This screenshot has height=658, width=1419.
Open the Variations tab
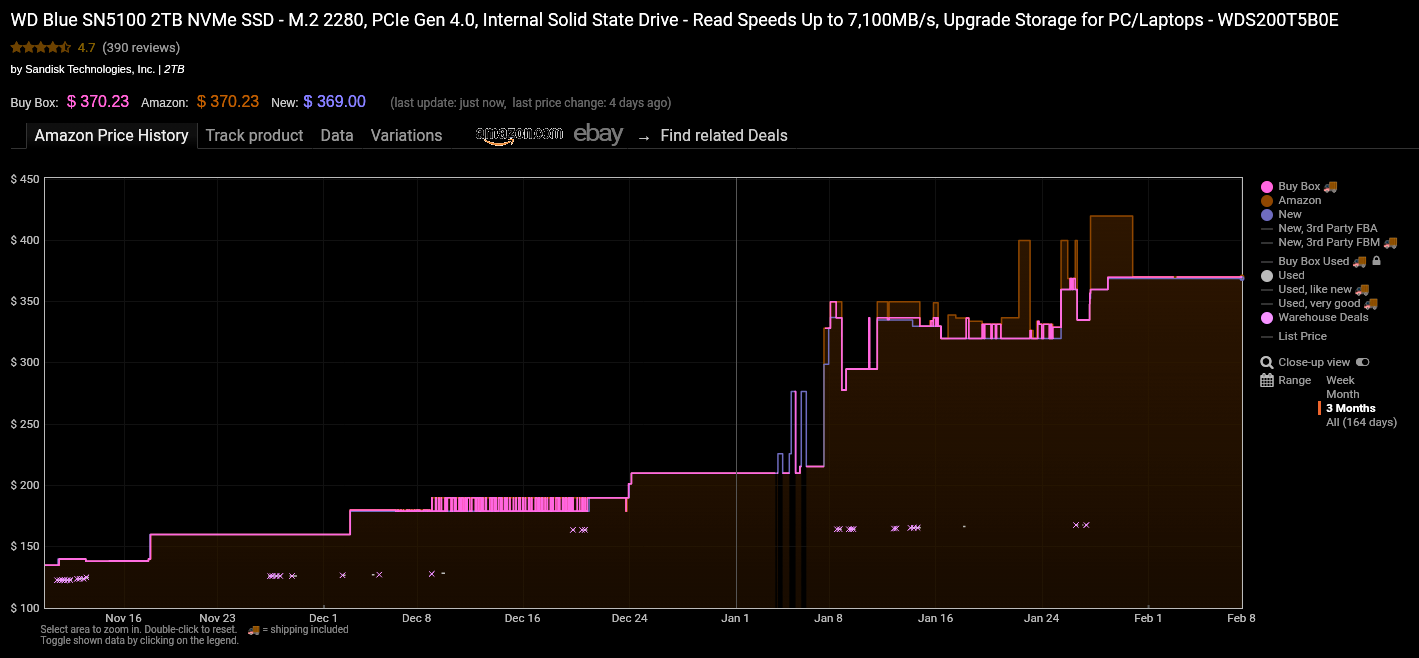(406, 135)
